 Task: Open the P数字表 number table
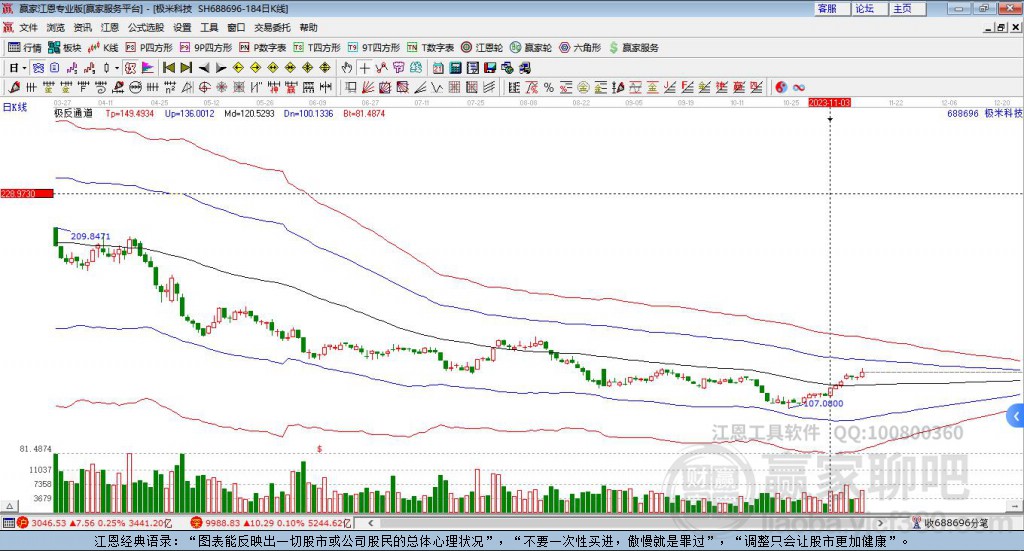[x=263, y=48]
